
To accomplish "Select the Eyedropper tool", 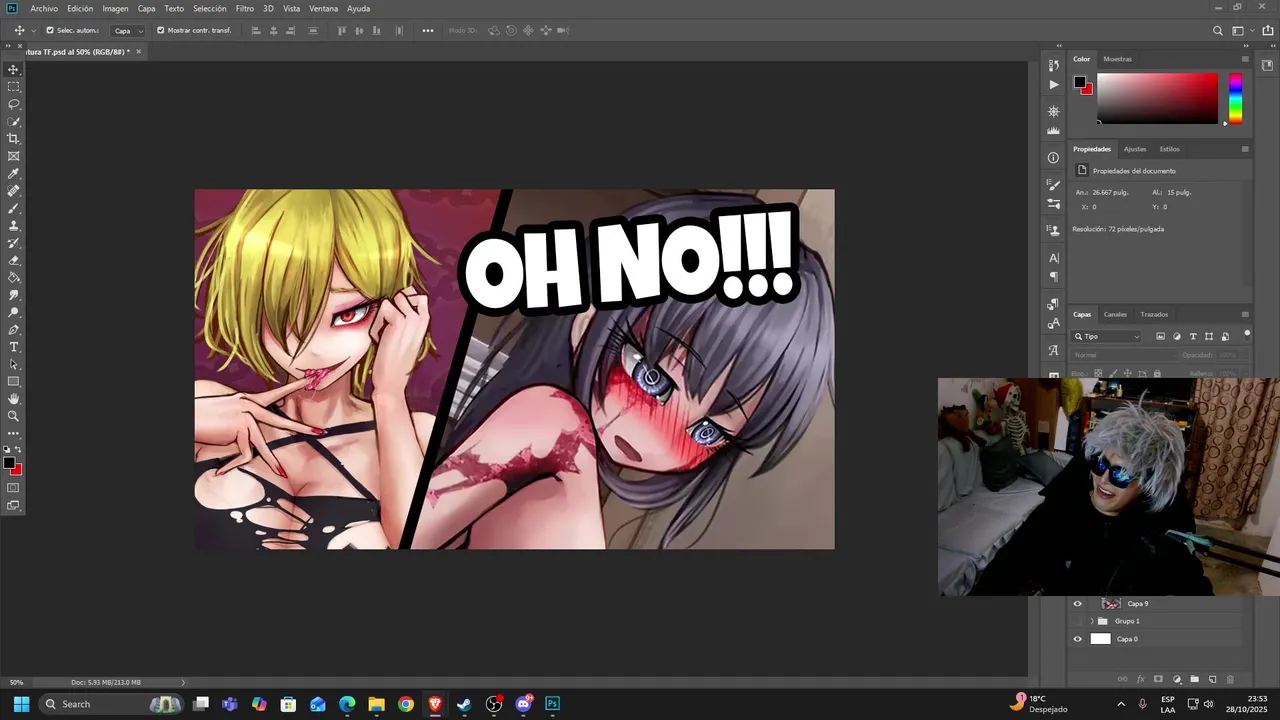I will point(14,174).
